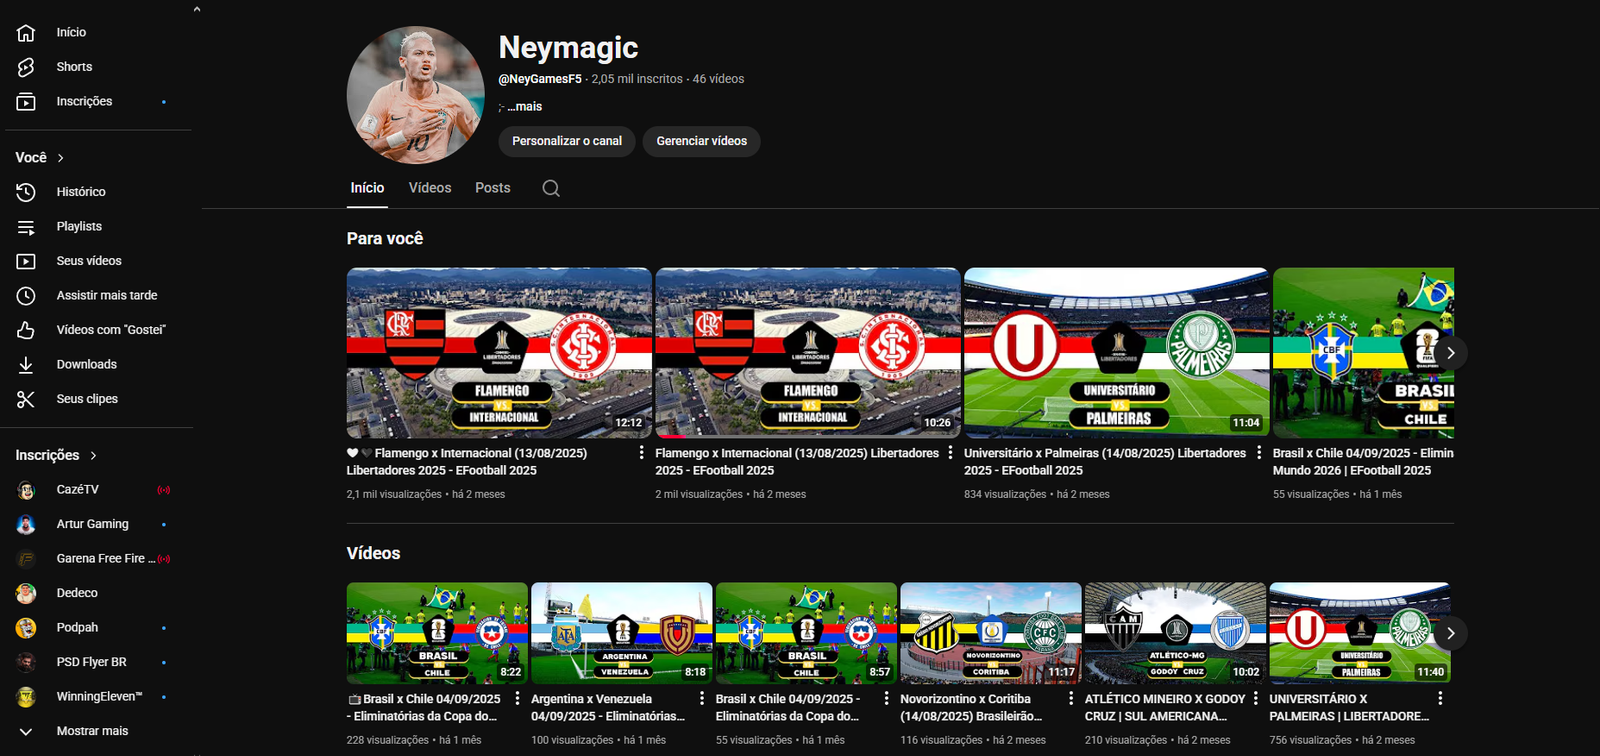Play Flamengo x Internacional 12:12 video thumbnail

click(499, 353)
